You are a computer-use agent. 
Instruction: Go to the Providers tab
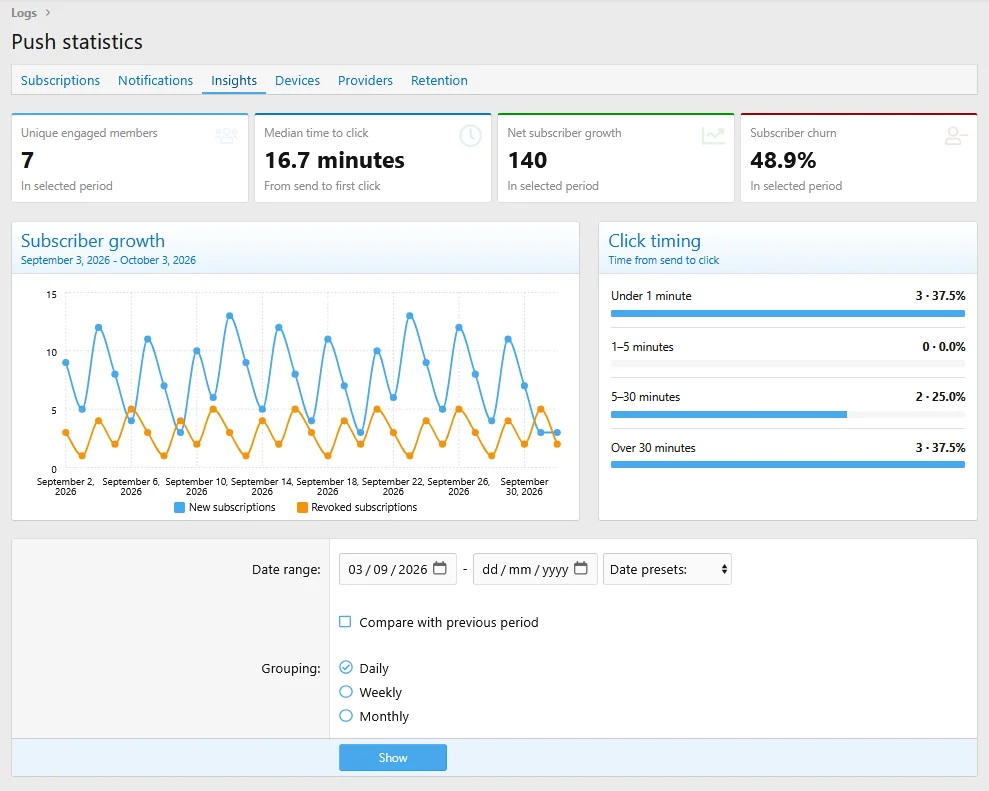[365, 81]
